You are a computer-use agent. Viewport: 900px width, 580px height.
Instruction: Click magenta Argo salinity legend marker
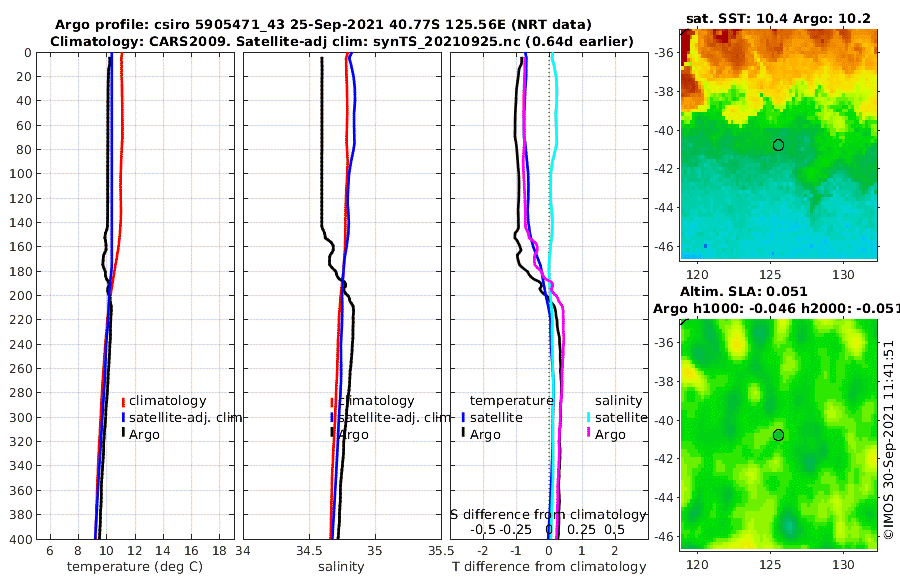pyautogui.click(x=588, y=434)
